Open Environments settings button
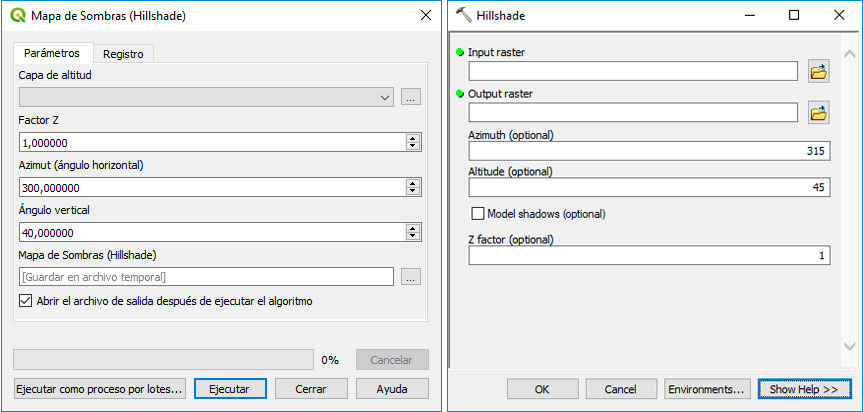Viewport: 864px width, 412px height. tap(708, 389)
